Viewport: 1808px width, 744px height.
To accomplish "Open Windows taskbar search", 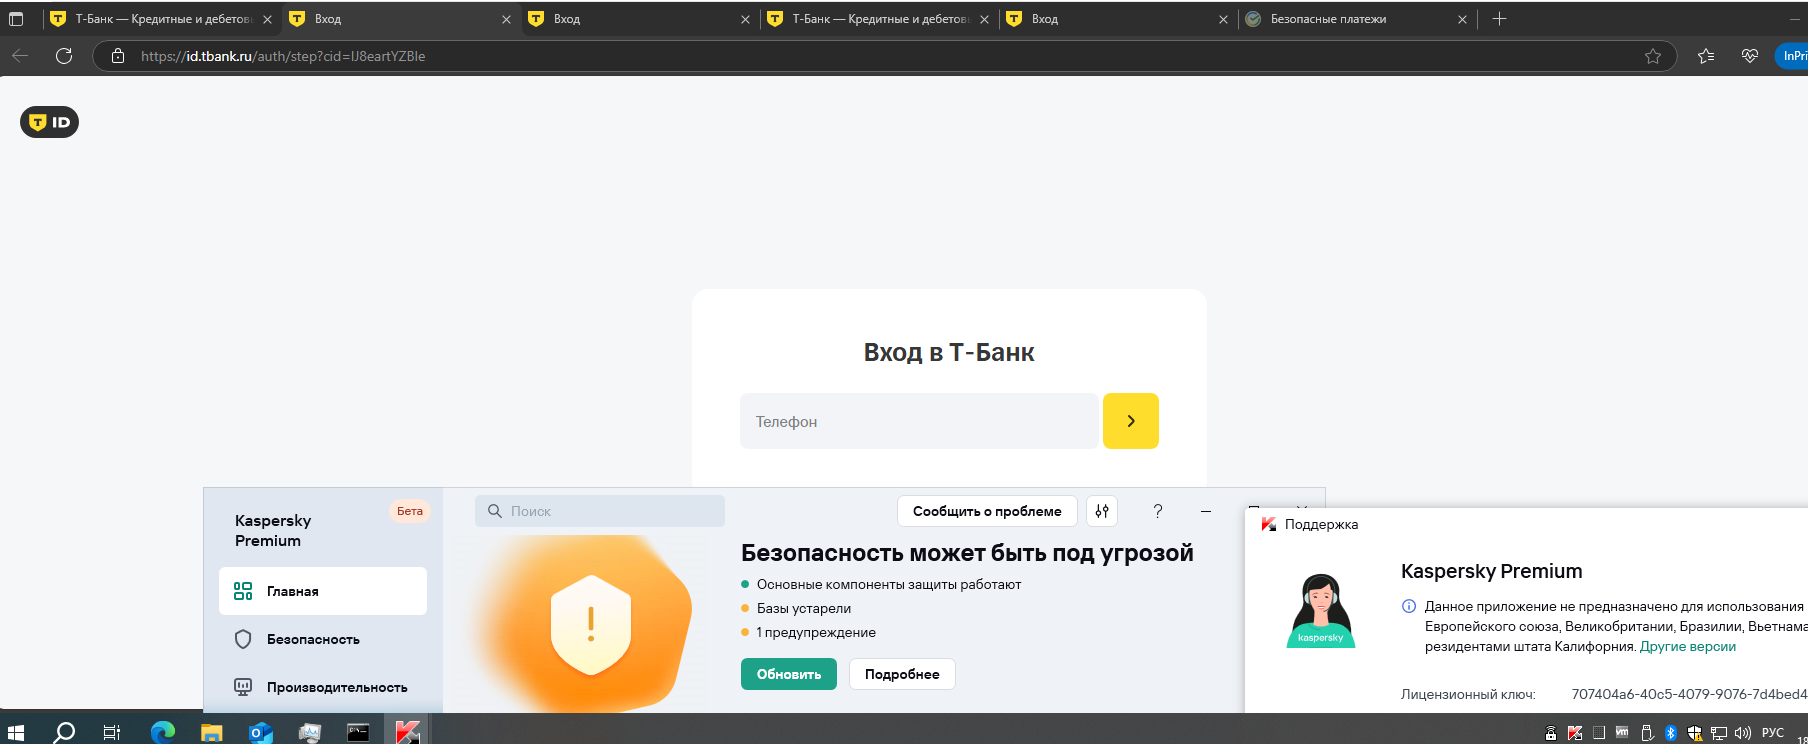I will [64, 733].
